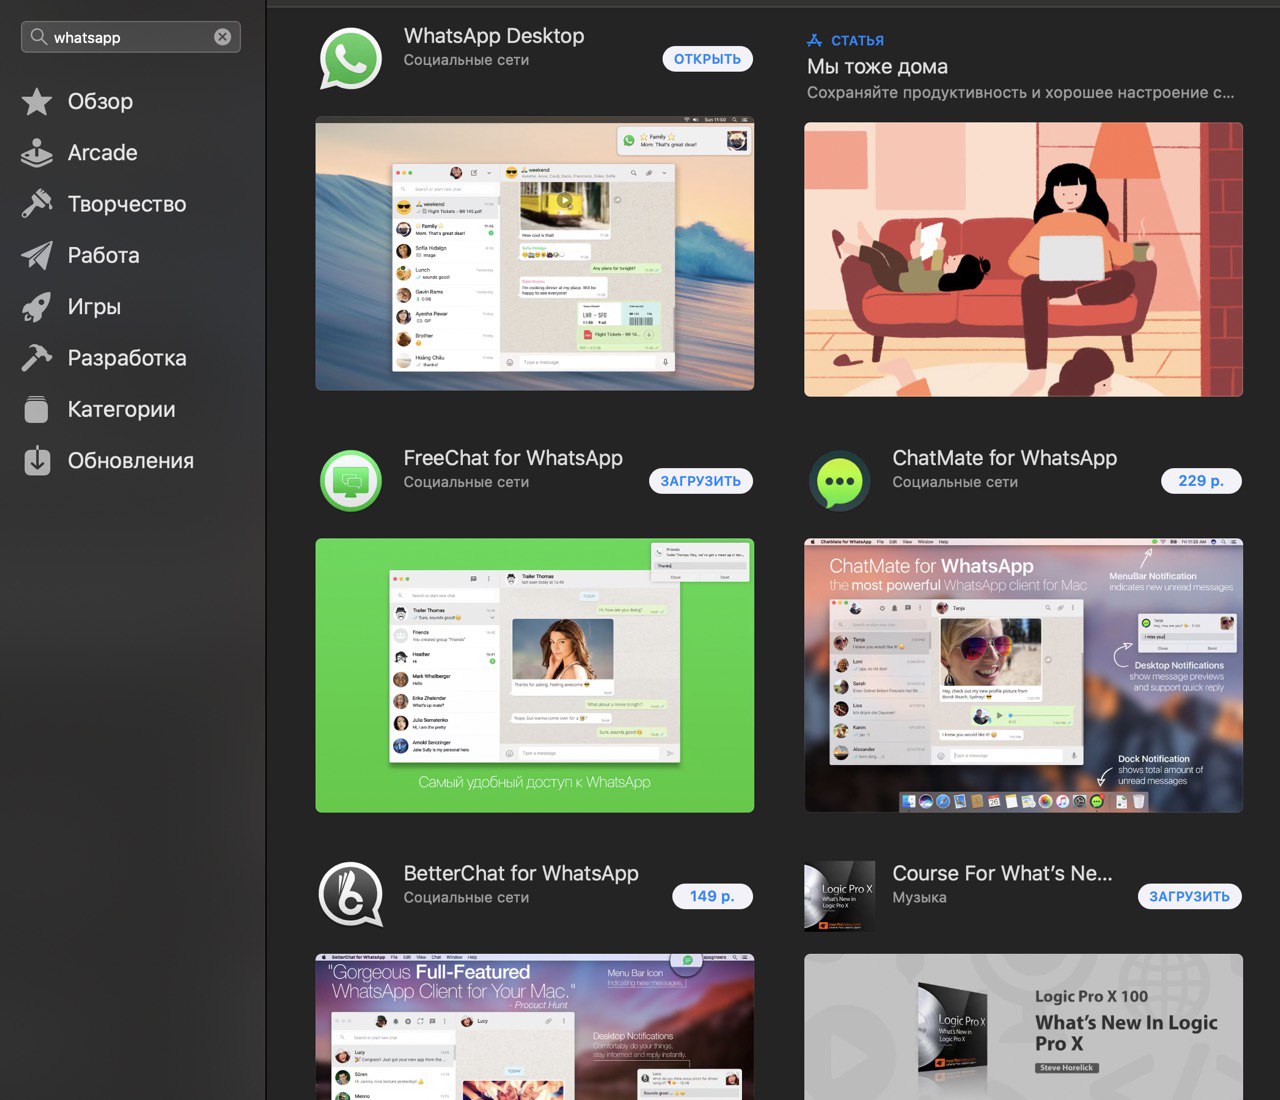Click the Музыка category label
Viewport: 1280px width, 1100px height.
pyautogui.click(x=919, y=898)
